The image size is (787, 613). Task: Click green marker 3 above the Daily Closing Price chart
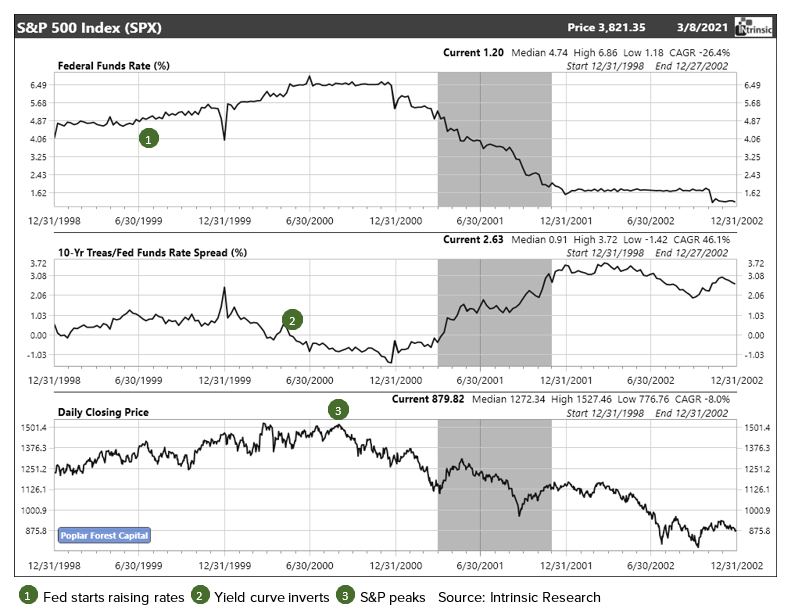click(x=338, y=410)
